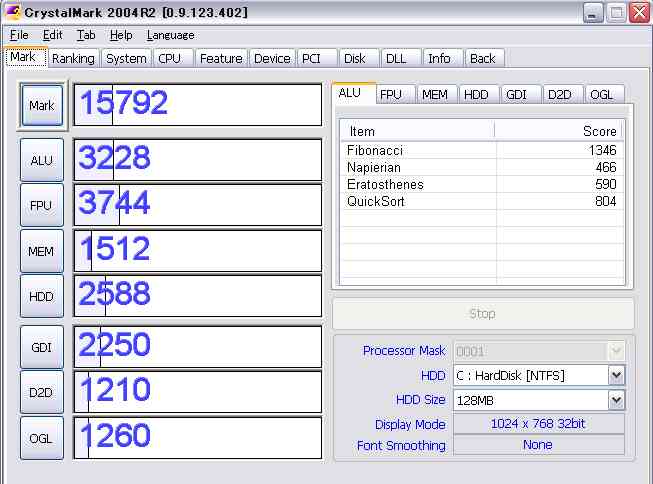Image resolution: width=653 pixels, height=484 pixels.
Task: Launch the HDD benchmark button
Action: point(42,296)
